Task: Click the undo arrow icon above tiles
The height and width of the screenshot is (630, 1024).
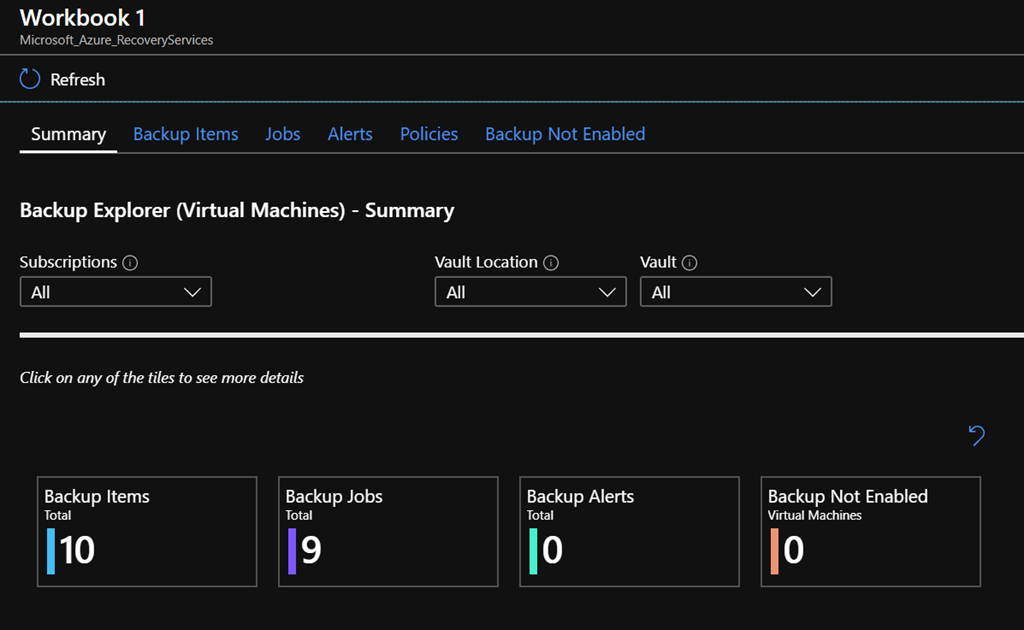Action: (977, 435)
